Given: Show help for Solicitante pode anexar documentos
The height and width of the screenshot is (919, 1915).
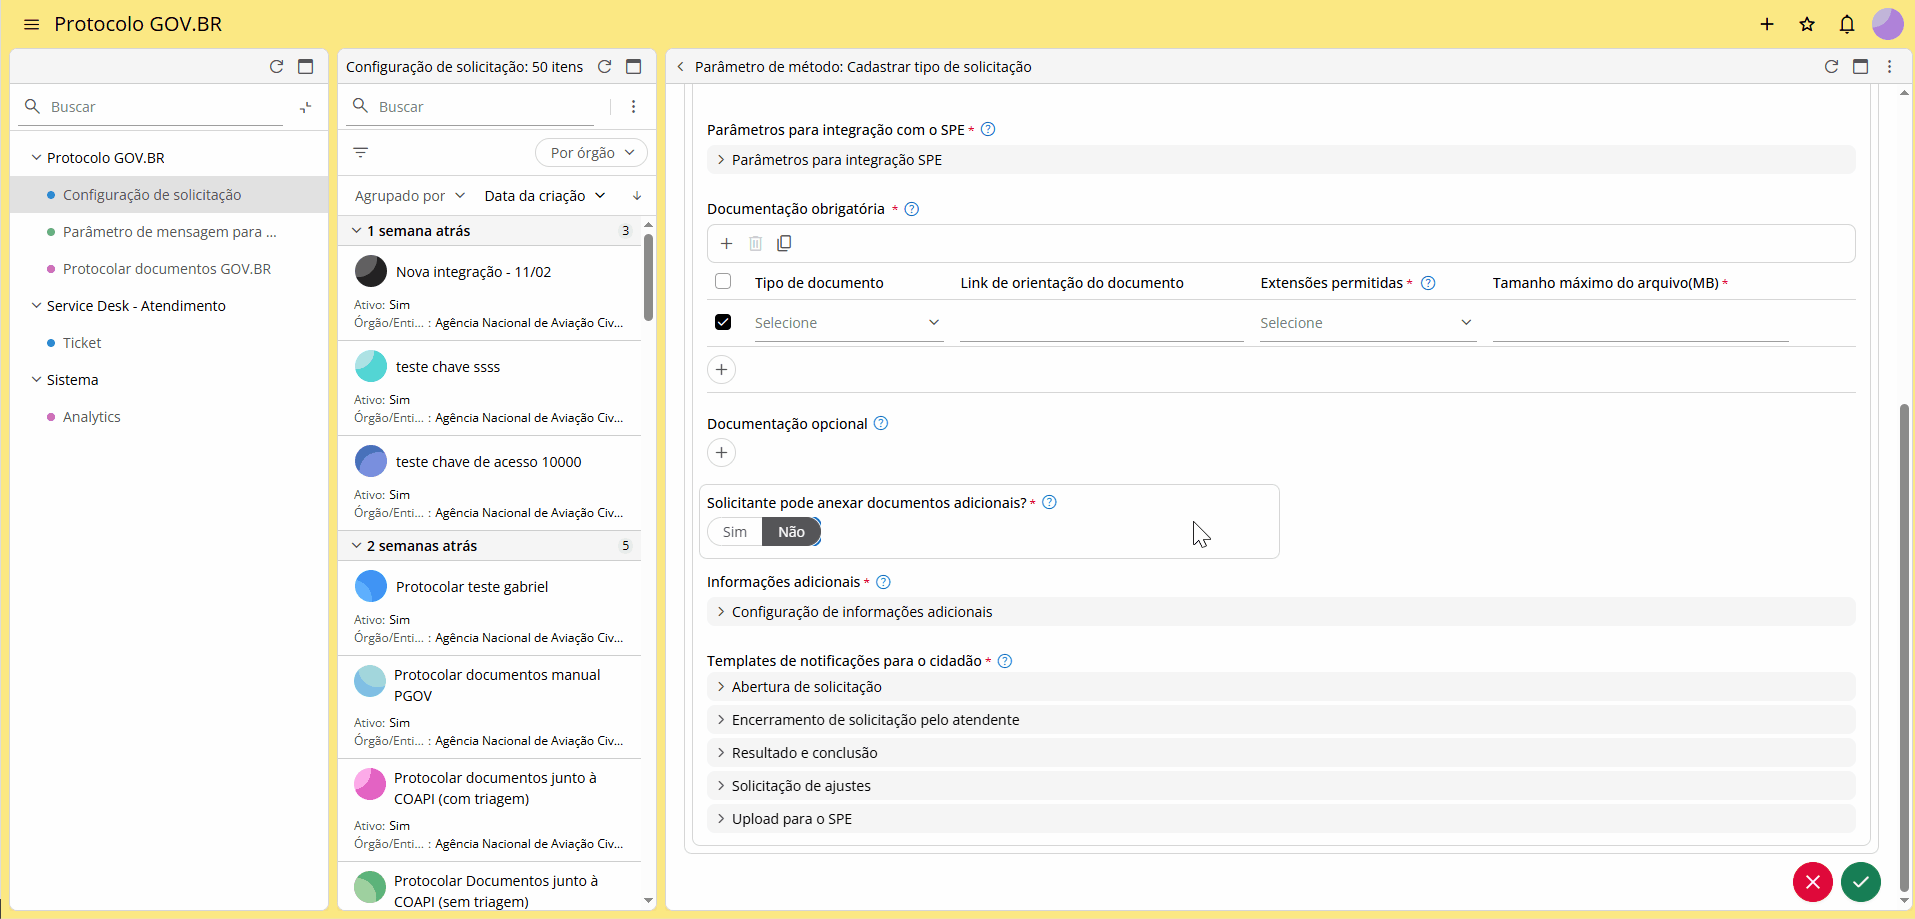Looking at the screenshot, I should (x=1050, y=503).
